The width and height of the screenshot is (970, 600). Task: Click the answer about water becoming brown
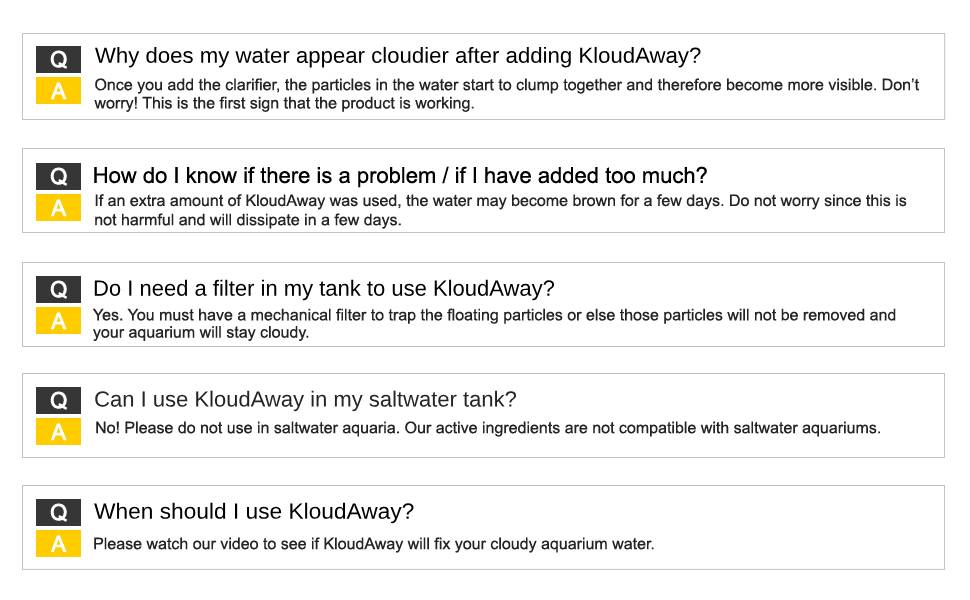coord(500,210)
